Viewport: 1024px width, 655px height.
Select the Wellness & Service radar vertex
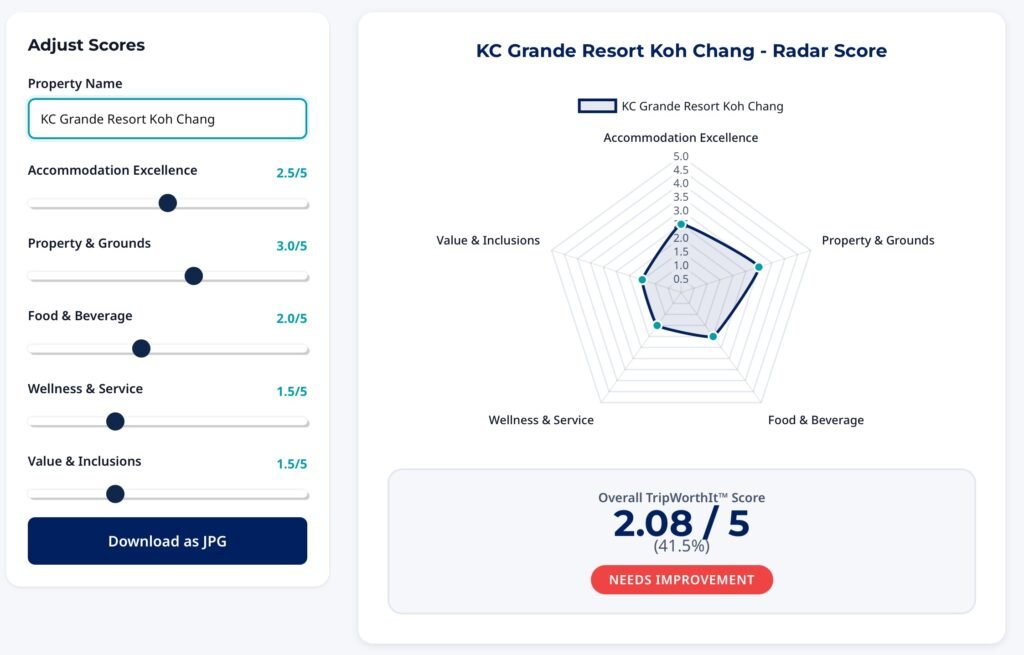(657, 325)
